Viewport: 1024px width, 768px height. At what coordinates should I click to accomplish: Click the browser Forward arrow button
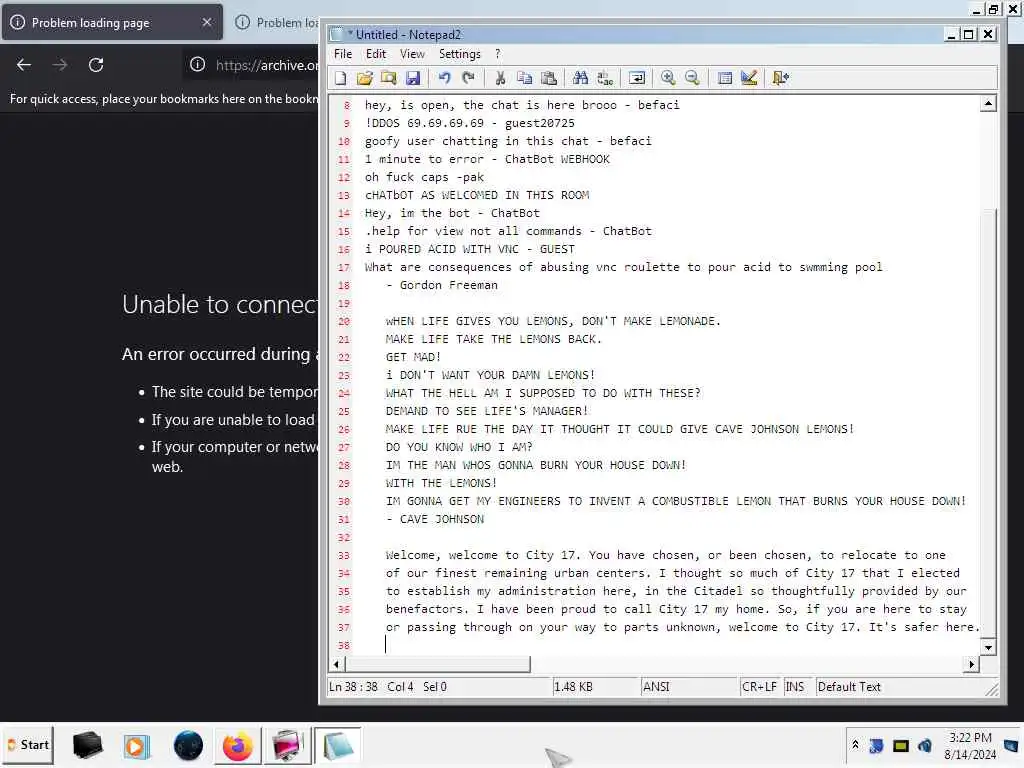[60, 65]
